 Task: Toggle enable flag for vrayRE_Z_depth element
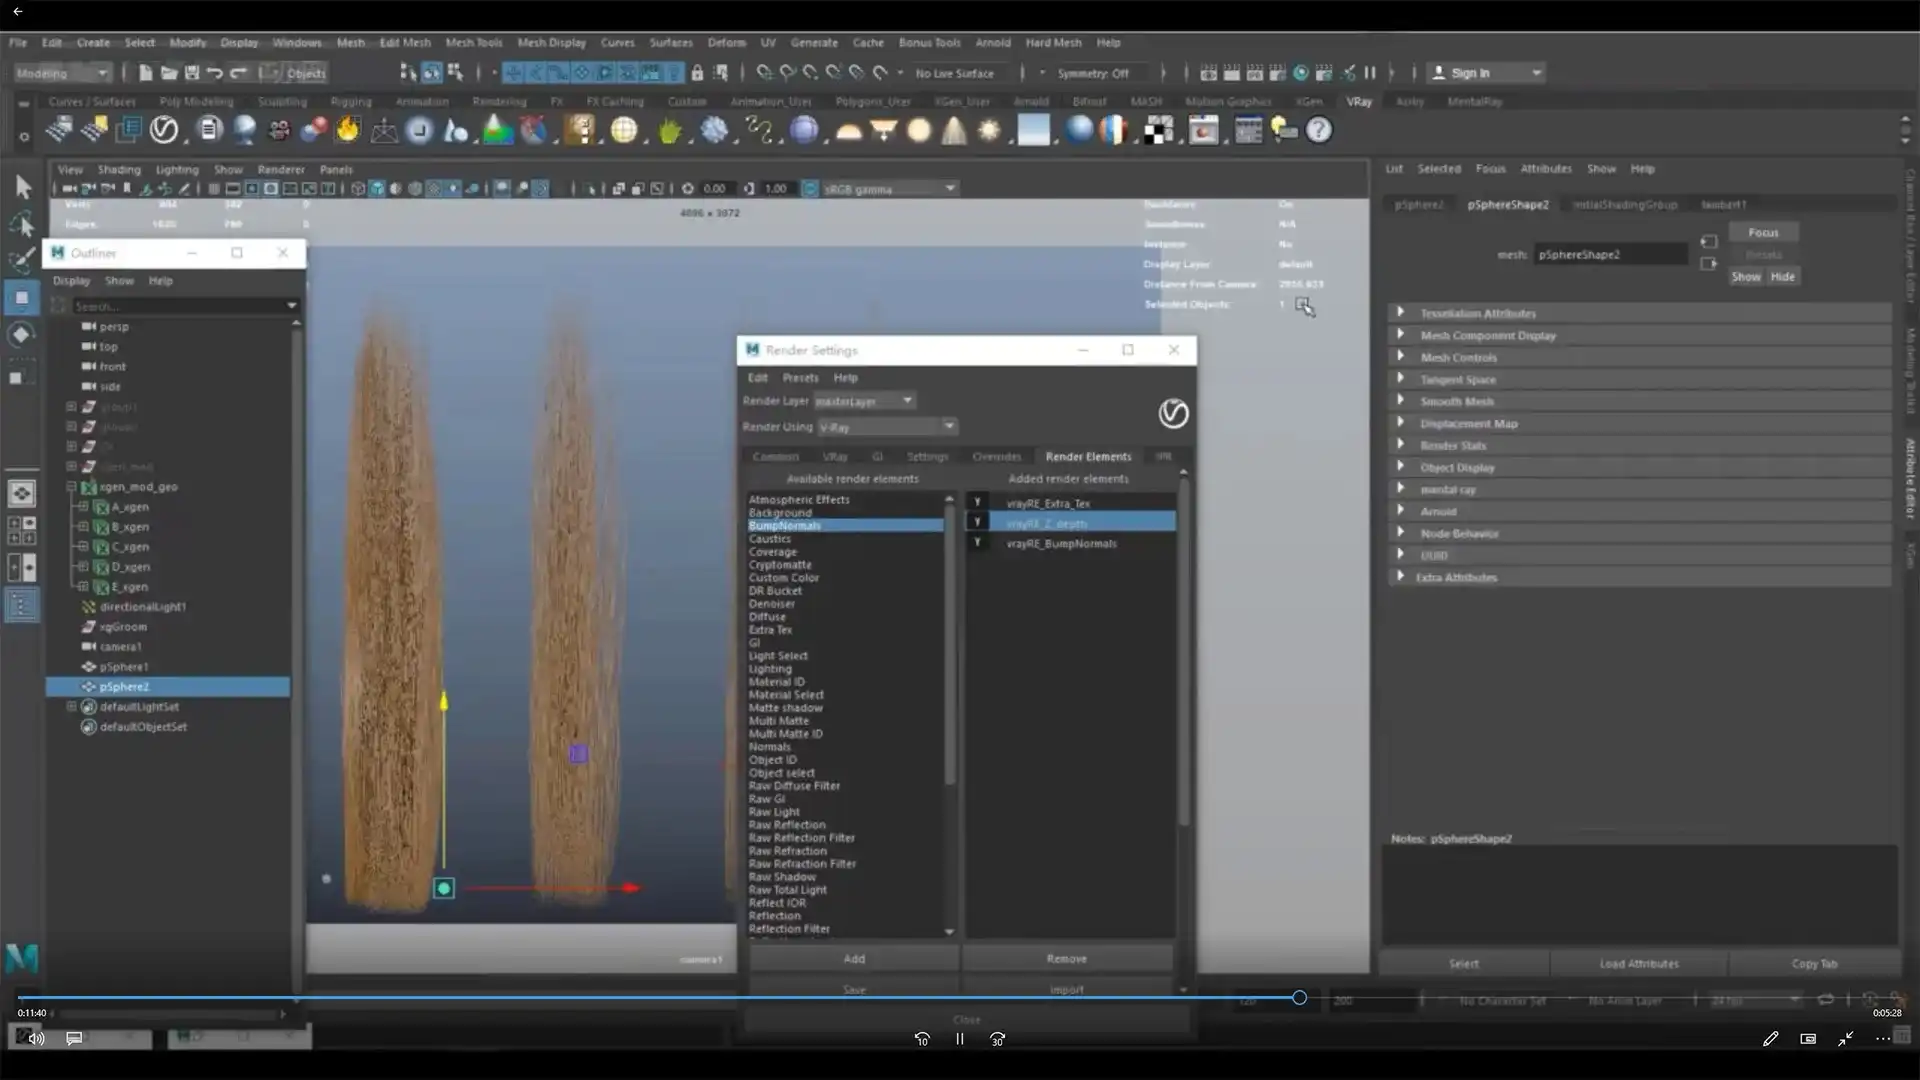[977, 523]
